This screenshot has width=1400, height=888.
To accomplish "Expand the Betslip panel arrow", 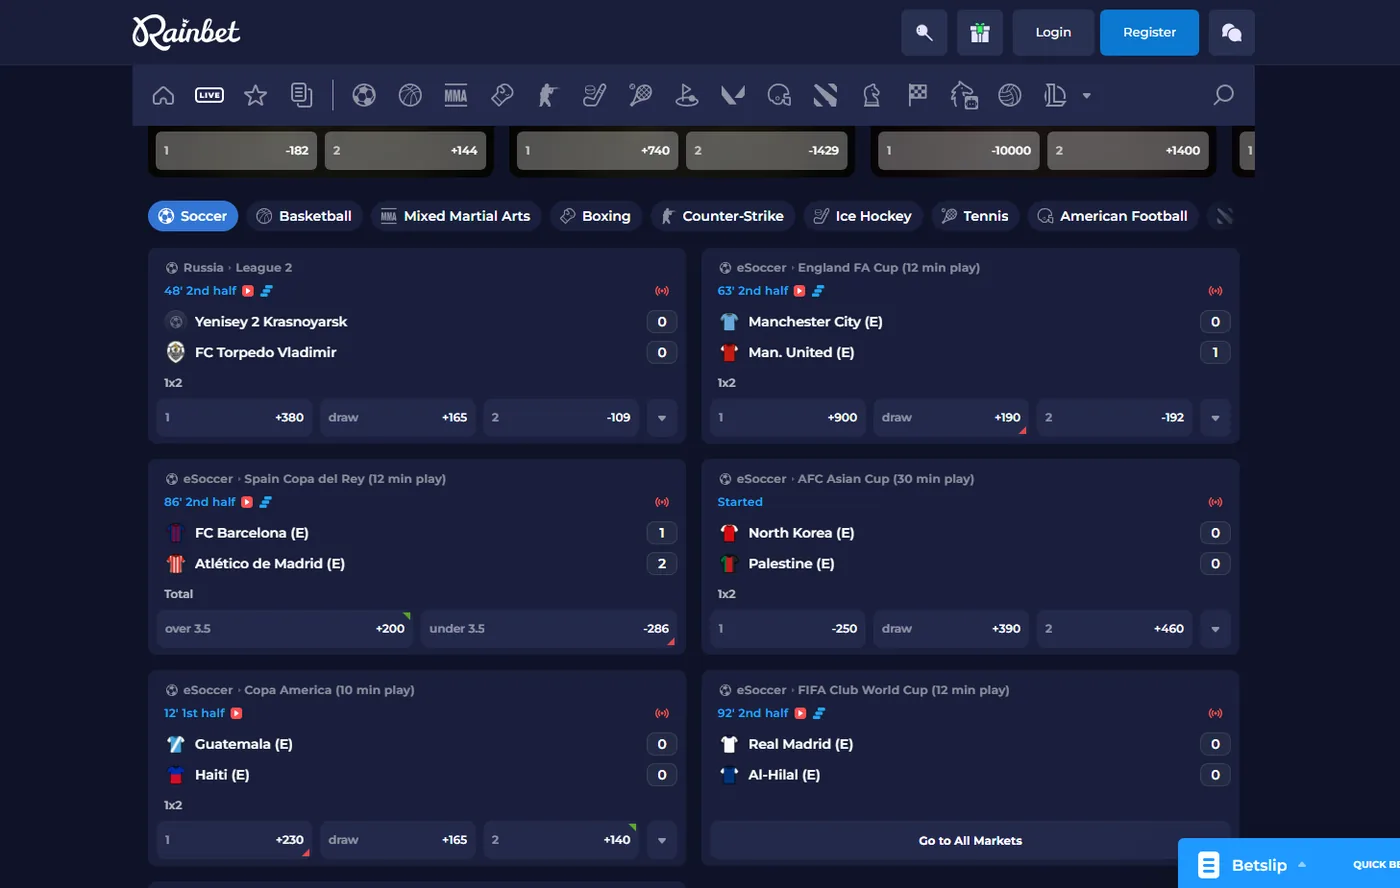I will click(1302, 865).
